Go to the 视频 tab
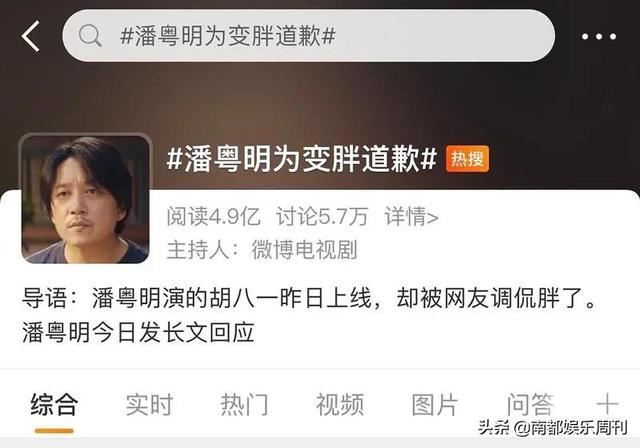Viewport: 640px width, 448px height. (340, 404)
